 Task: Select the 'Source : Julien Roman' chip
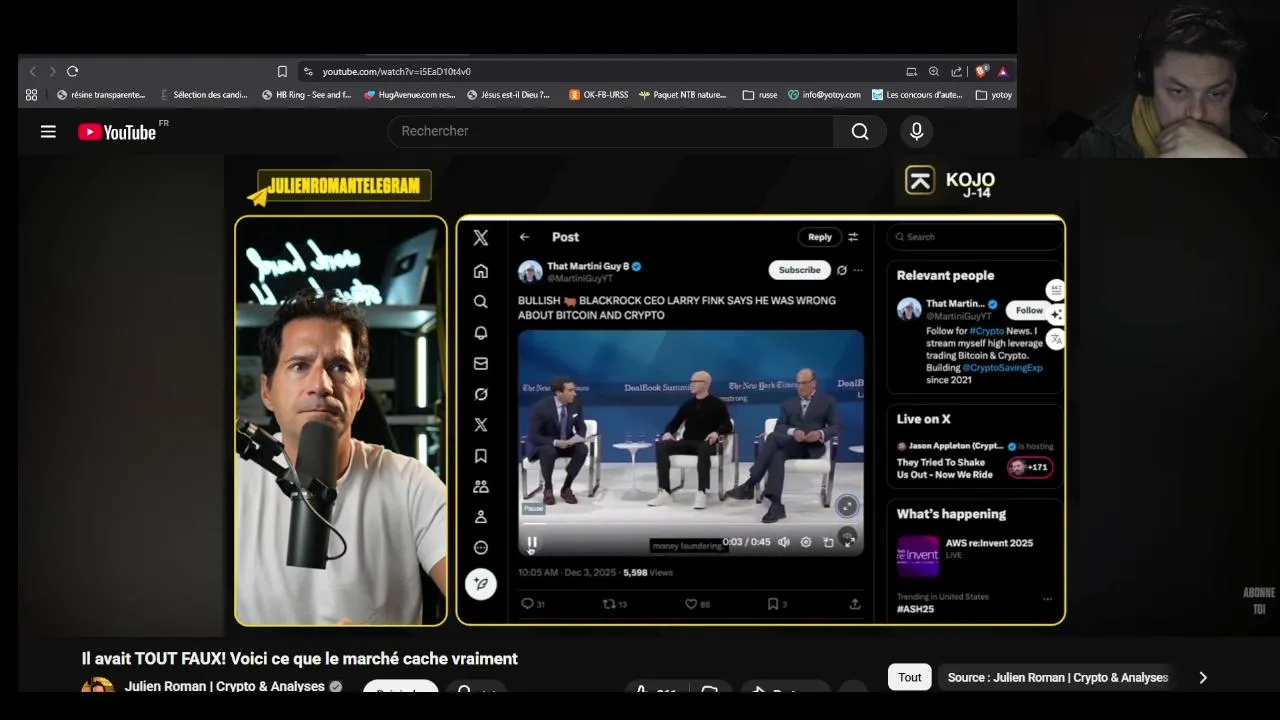pos(1058,677)
